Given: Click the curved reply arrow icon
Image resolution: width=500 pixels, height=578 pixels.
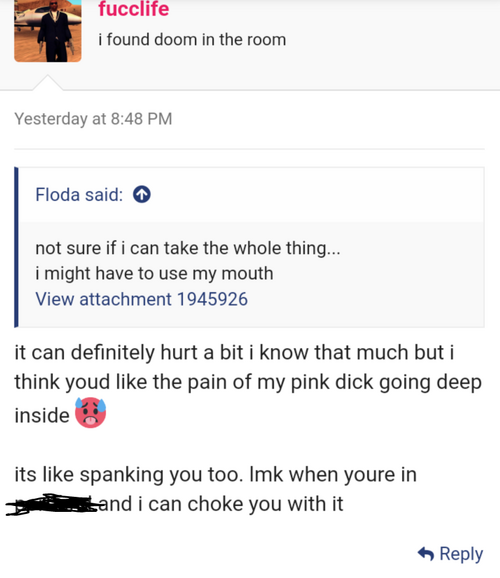Looking at the screenshot, I should tap(426, 554).
